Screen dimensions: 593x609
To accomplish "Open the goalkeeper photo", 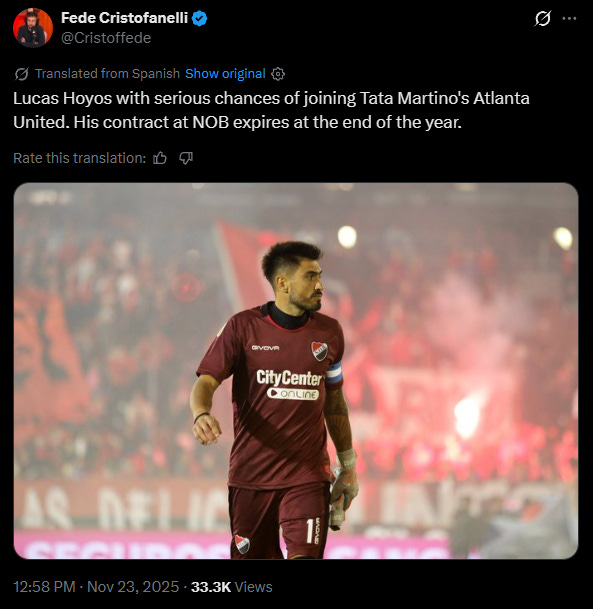I will (296, 371).
